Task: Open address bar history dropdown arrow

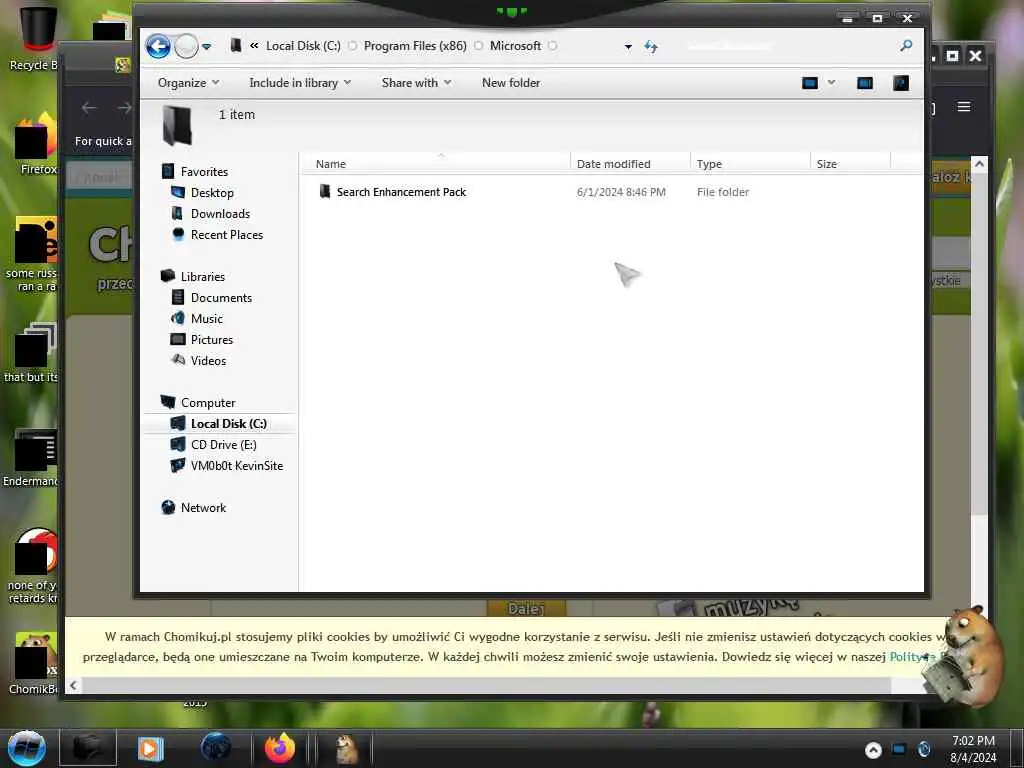Action: click(628, 46)
